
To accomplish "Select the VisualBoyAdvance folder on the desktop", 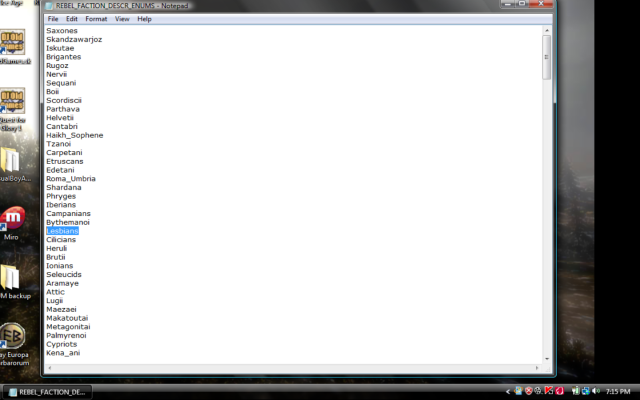I will 13,164.
